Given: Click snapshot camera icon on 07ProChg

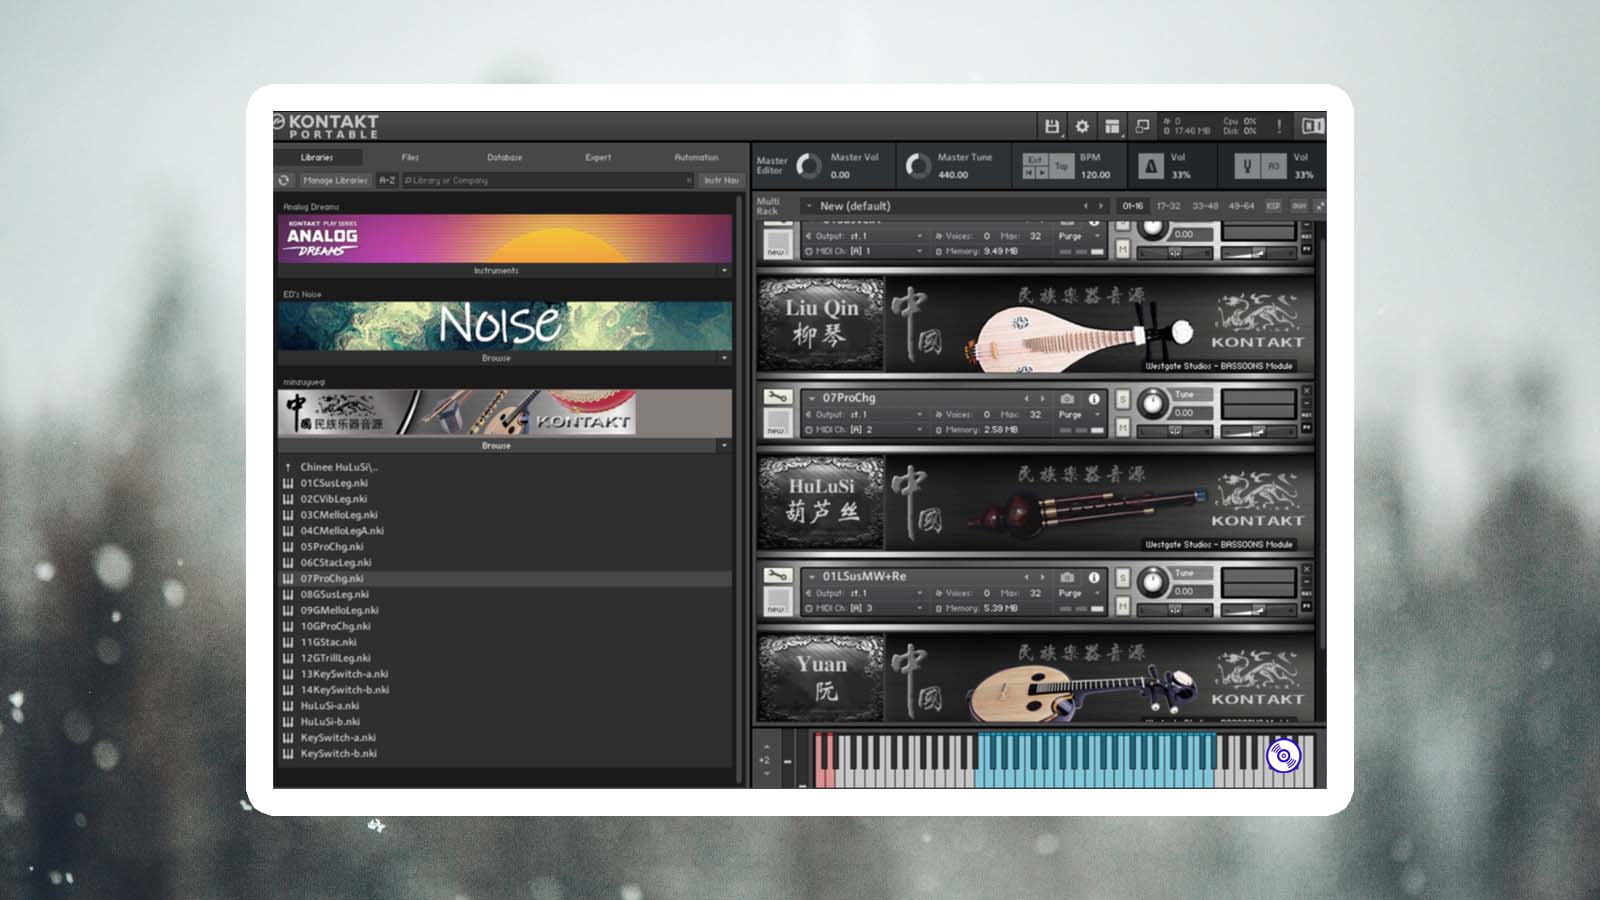Looking at the screenshot, I should click(x=1067, y=398).
